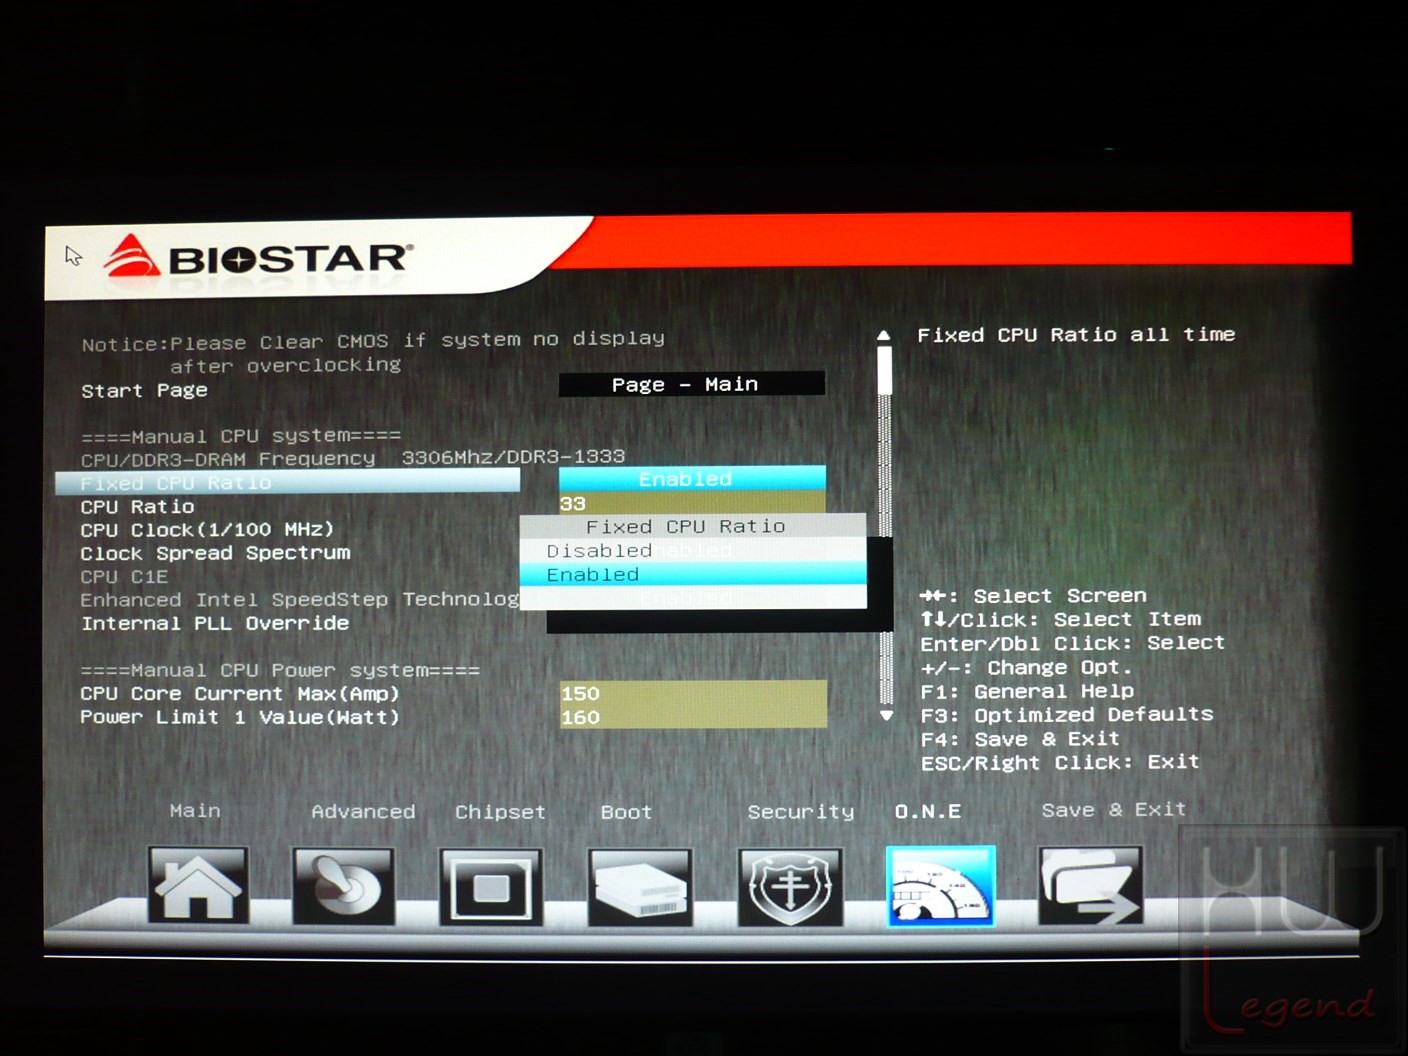Switch to the Advanced tab label

(x=363, y=812)
